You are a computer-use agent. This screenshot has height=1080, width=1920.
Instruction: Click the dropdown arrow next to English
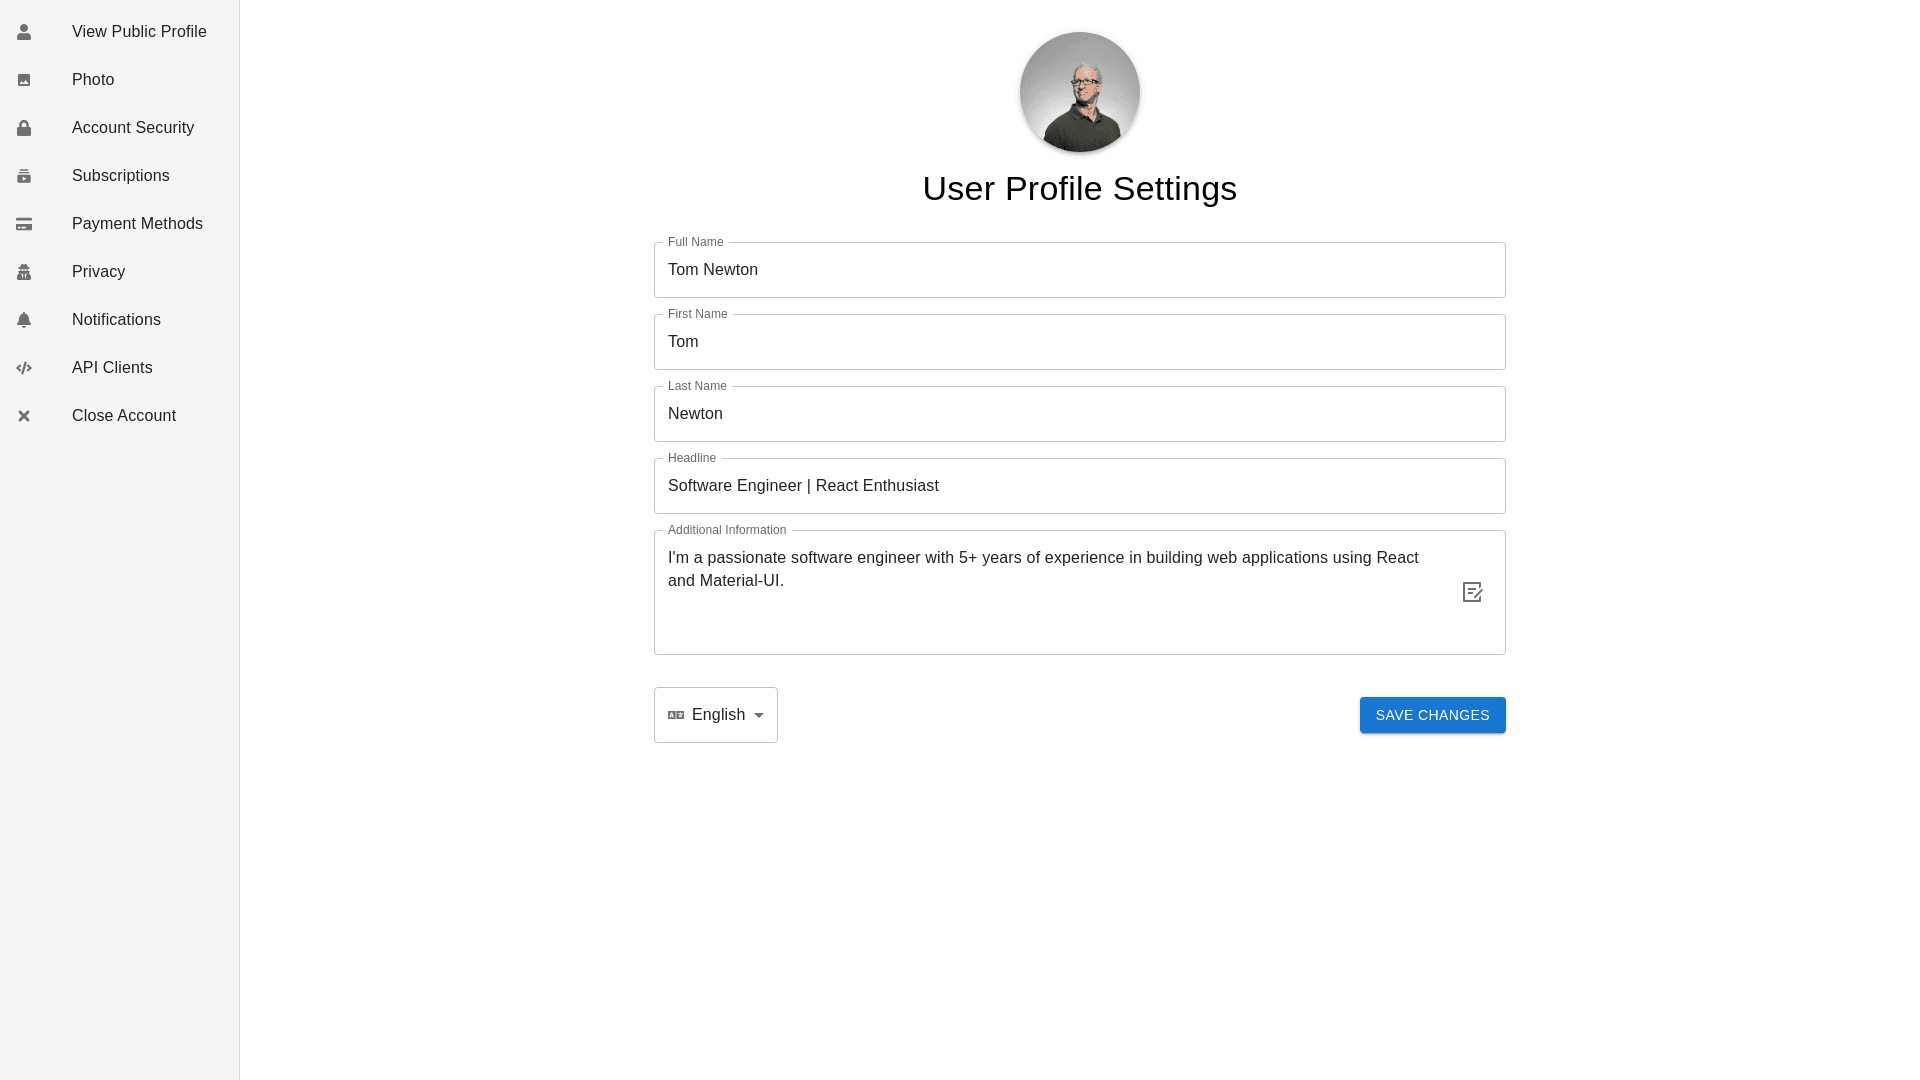[759, 715]
